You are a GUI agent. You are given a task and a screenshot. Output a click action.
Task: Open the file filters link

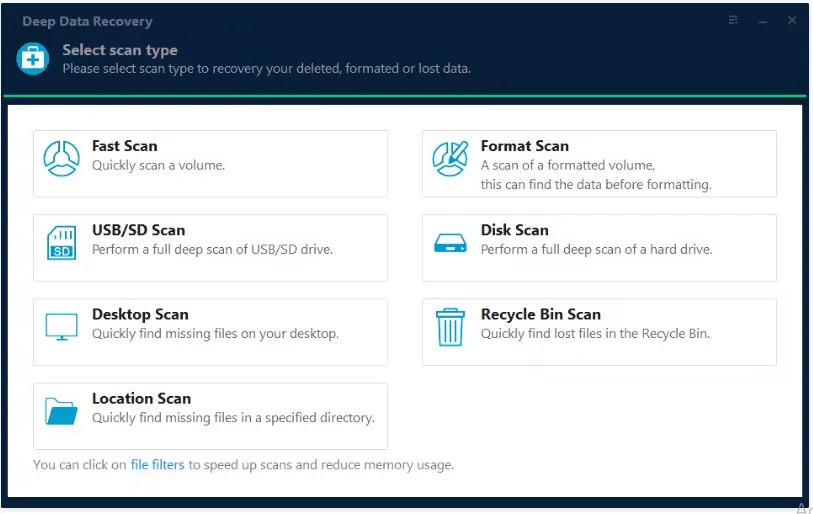pyautogui.click(x=158, y=465)
